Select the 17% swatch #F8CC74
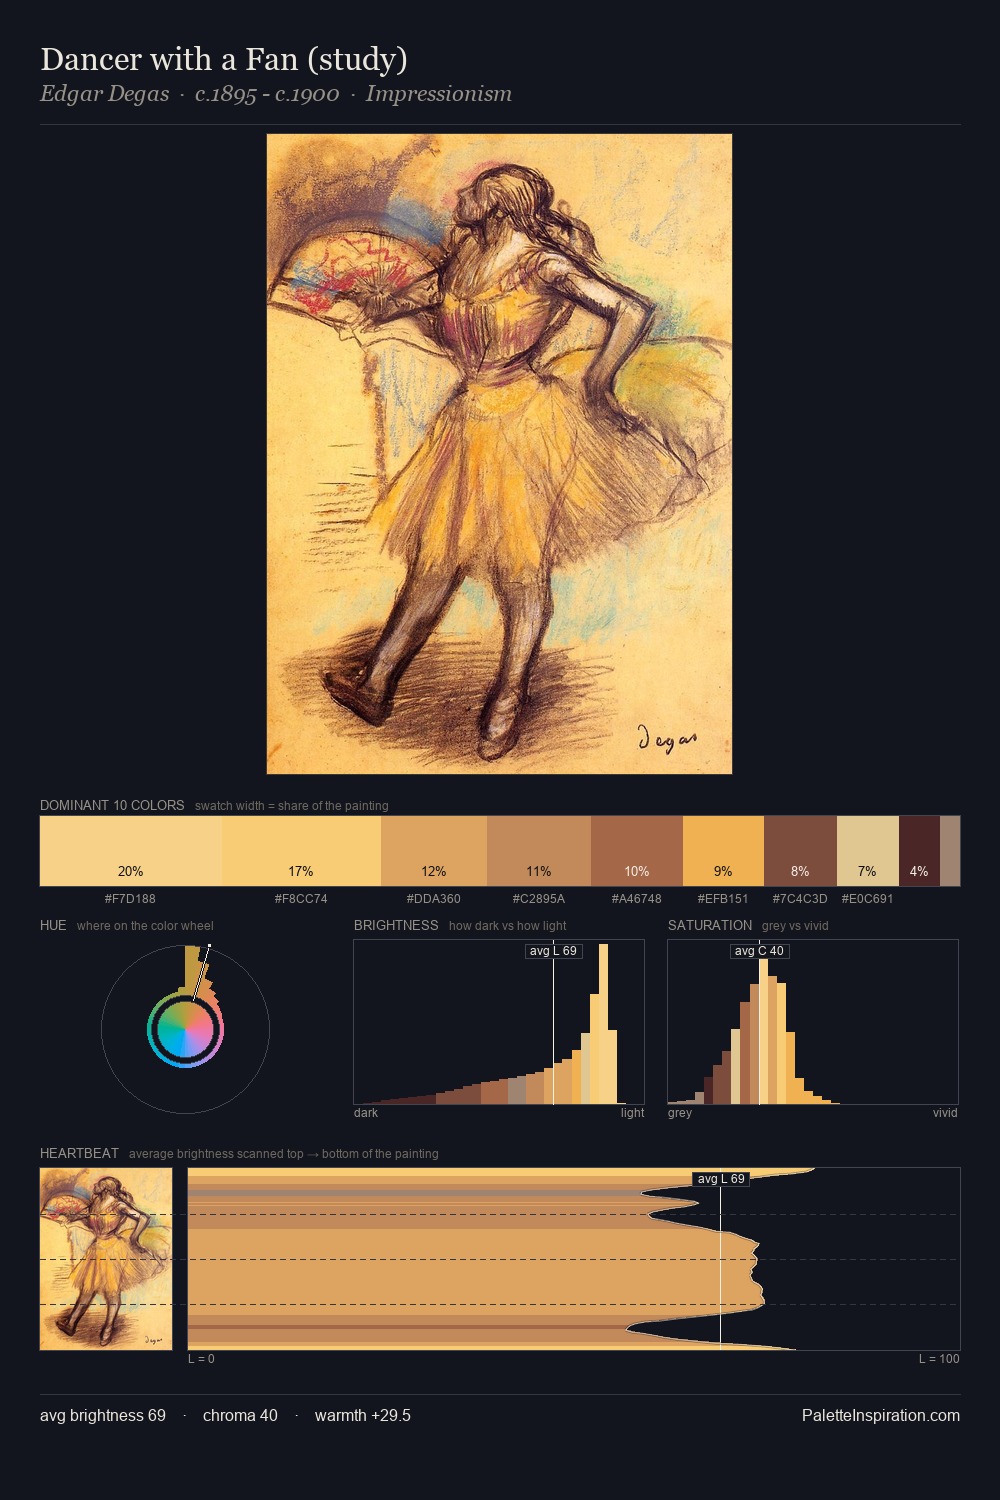 (301, 851)
